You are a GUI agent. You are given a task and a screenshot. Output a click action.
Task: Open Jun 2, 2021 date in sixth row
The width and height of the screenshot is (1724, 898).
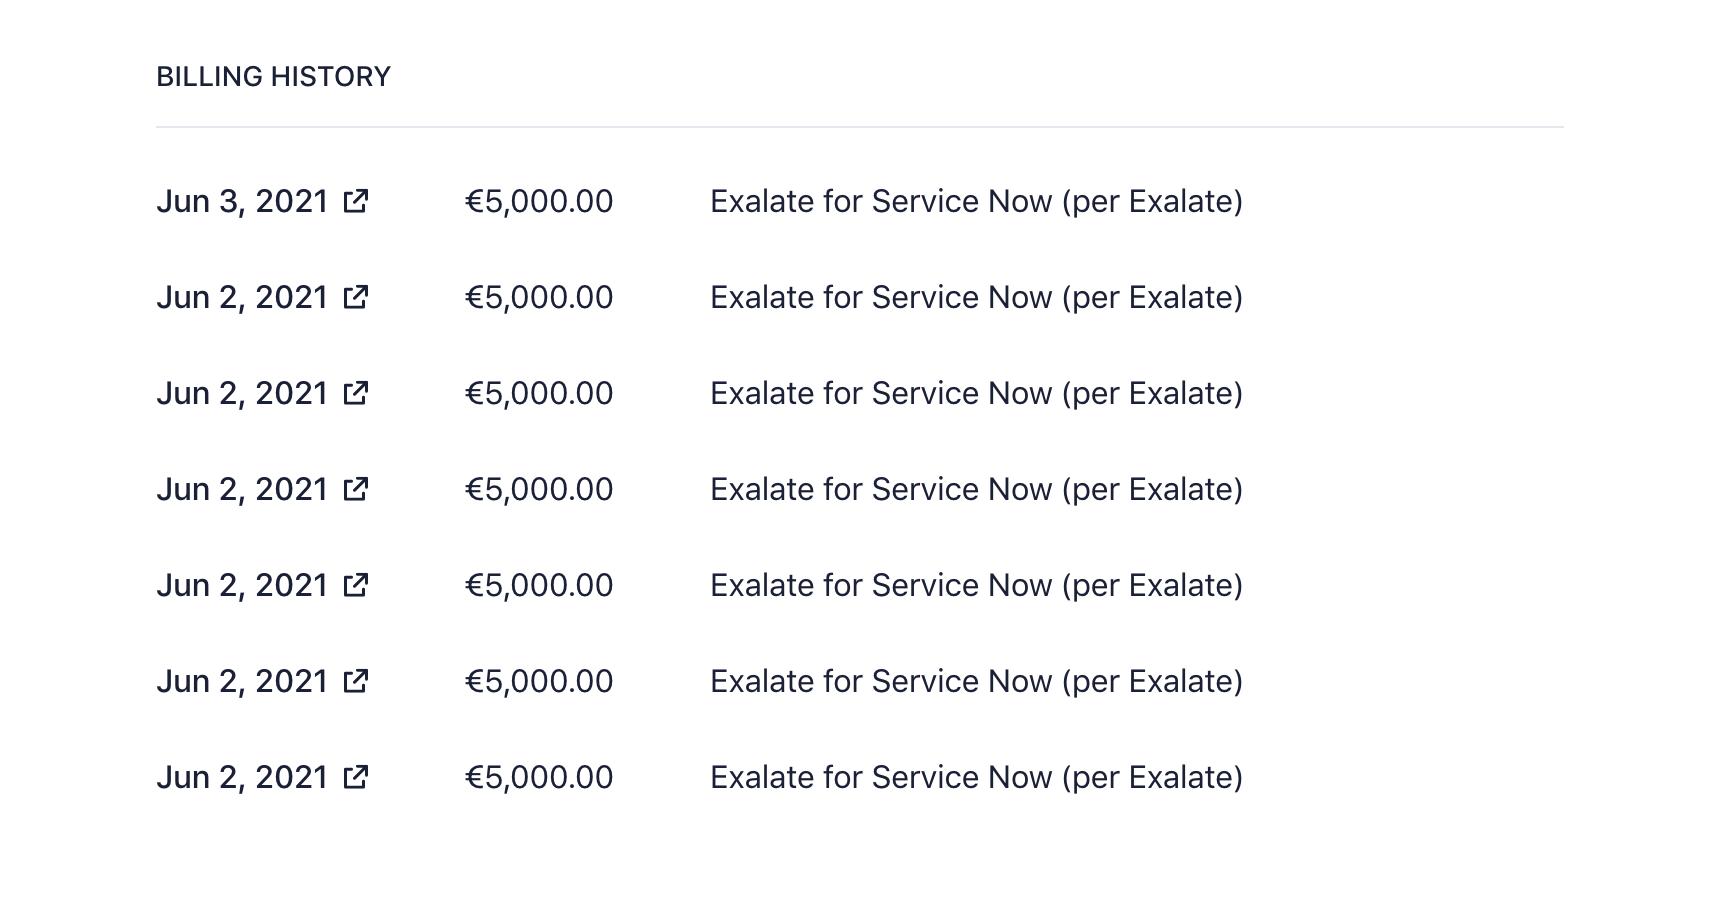click(x=242, y=681)
